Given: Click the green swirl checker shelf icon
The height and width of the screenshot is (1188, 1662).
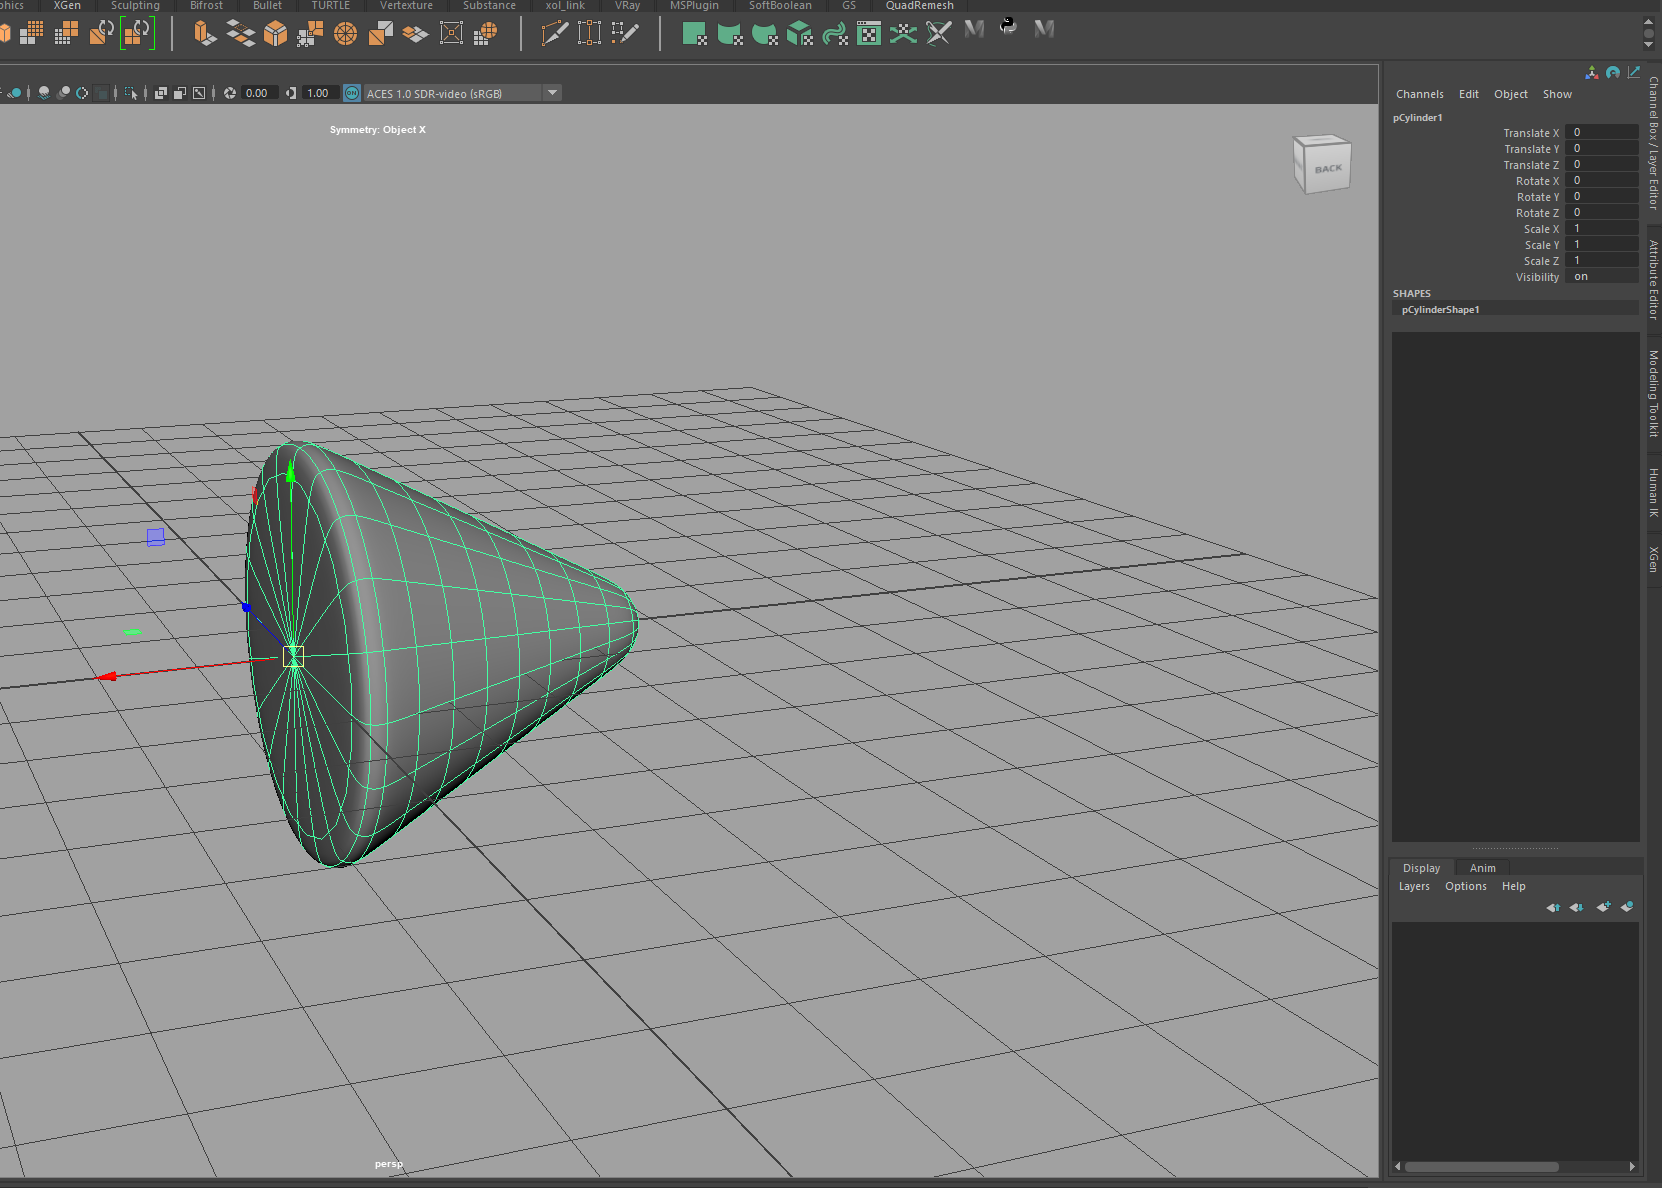Looking at the screenshot, I should 834,33.
